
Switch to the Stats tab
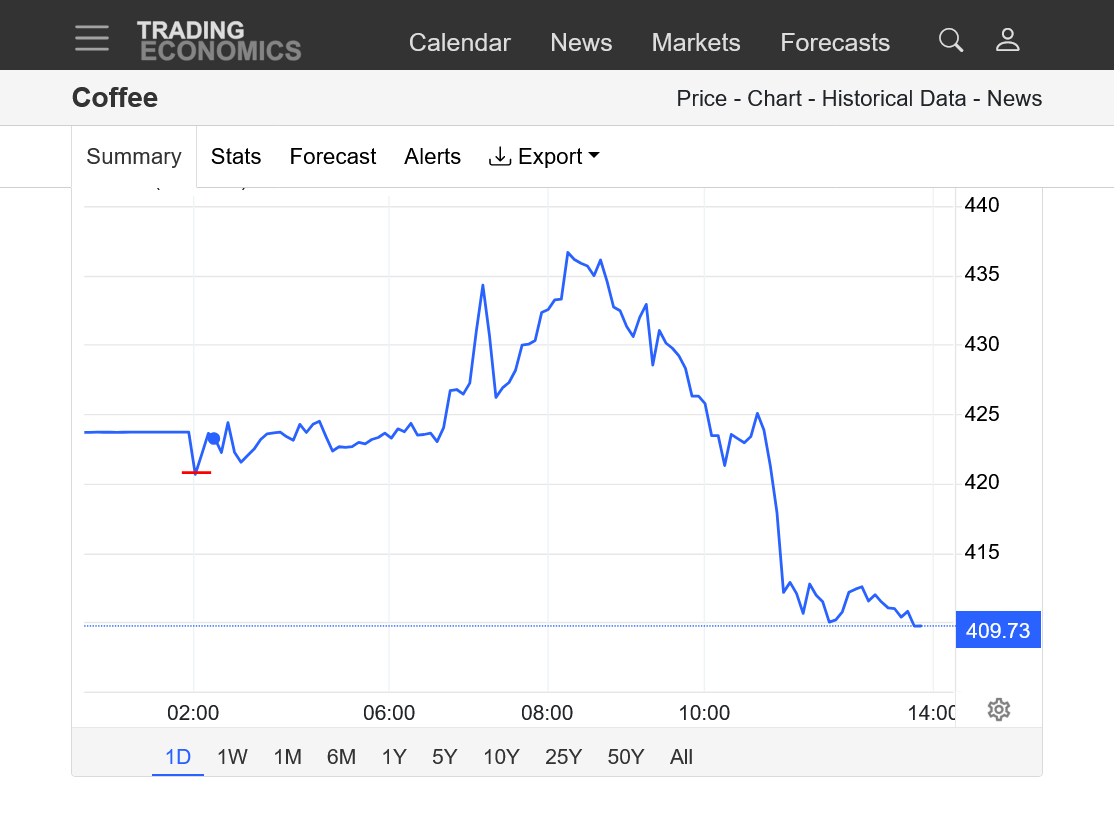[236, 157]
